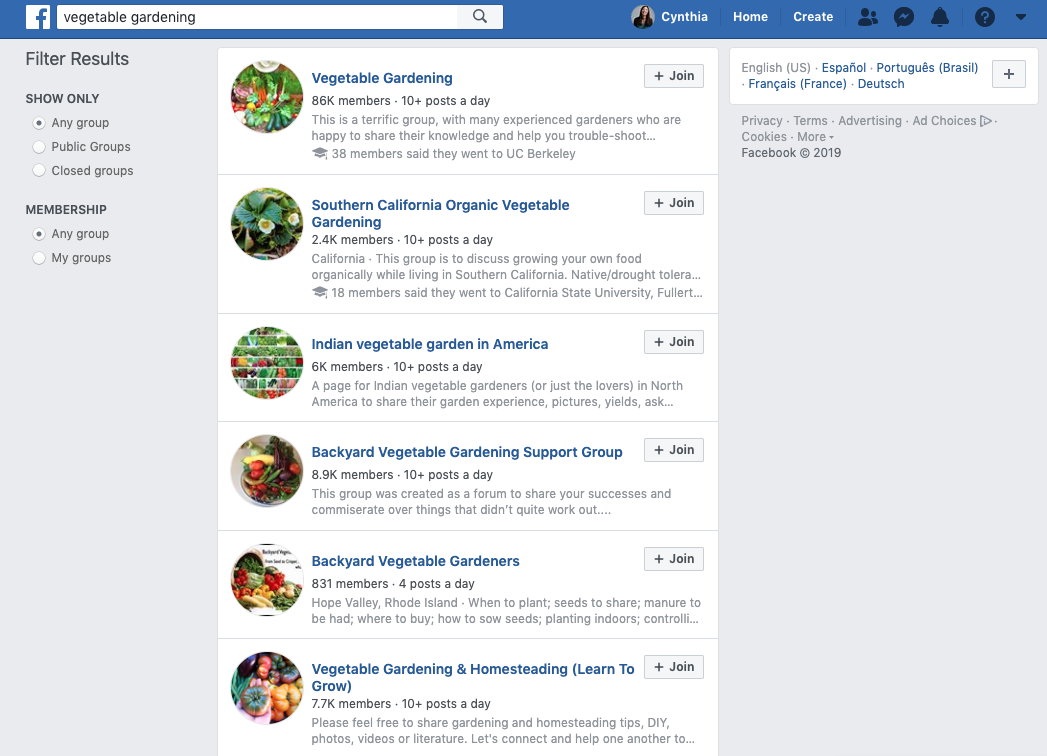Image resolution: width=1047 pixels, height=756 pixels.
Task: Open Indian vegetable garden group thumbnail
Action: 267,363
